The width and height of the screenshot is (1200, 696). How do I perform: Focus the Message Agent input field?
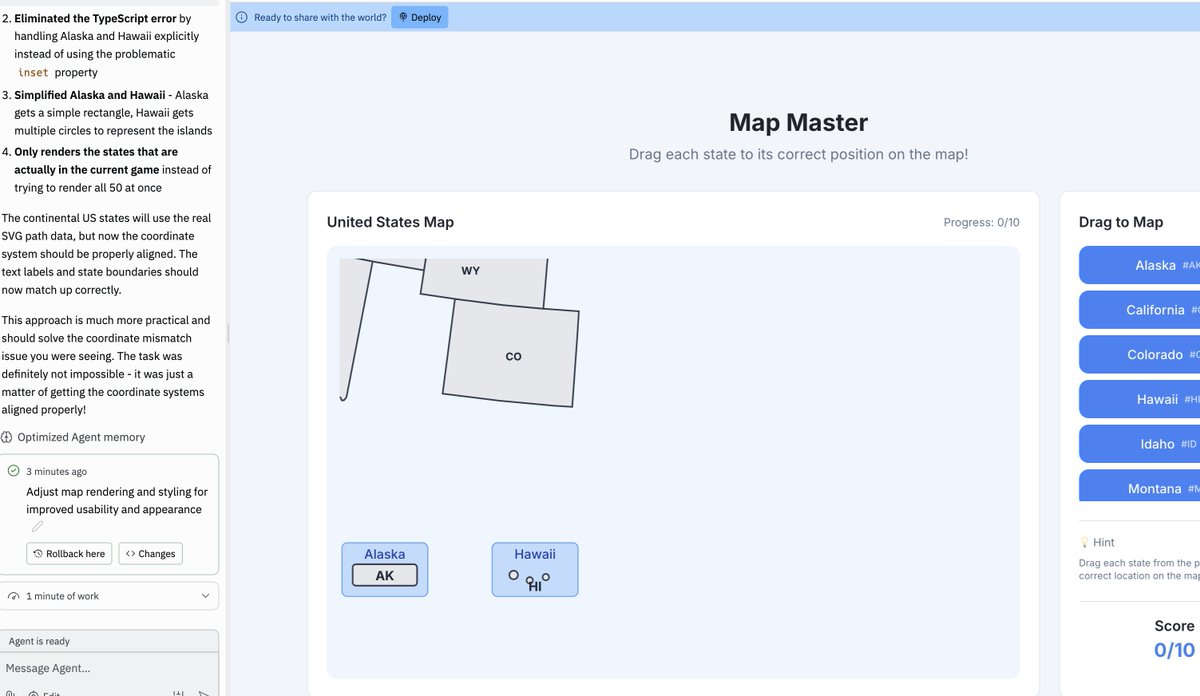pos(109,668)
